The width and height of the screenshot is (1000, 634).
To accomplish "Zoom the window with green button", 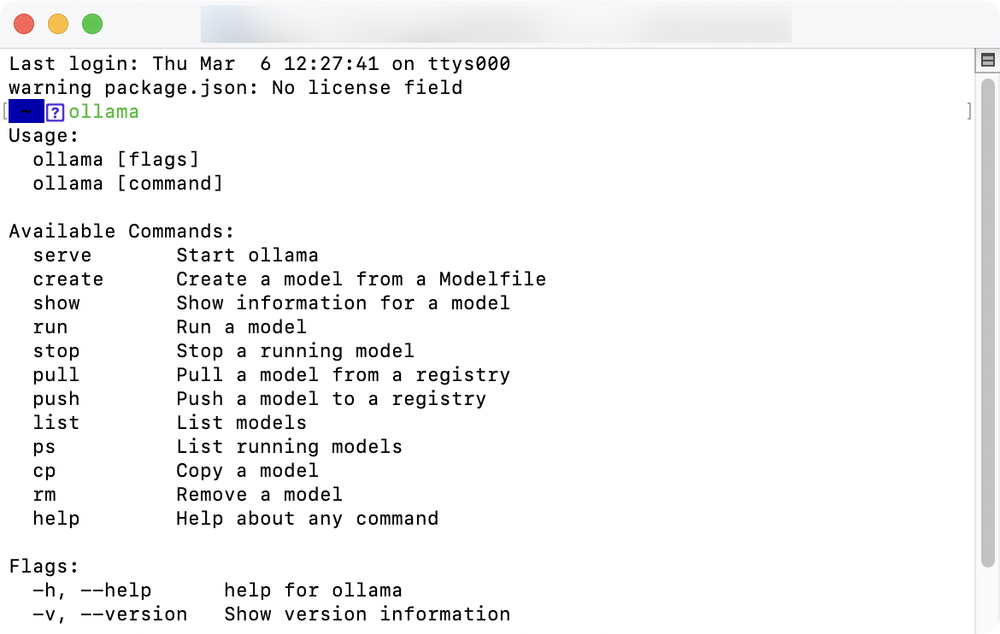I will [92, 24].
